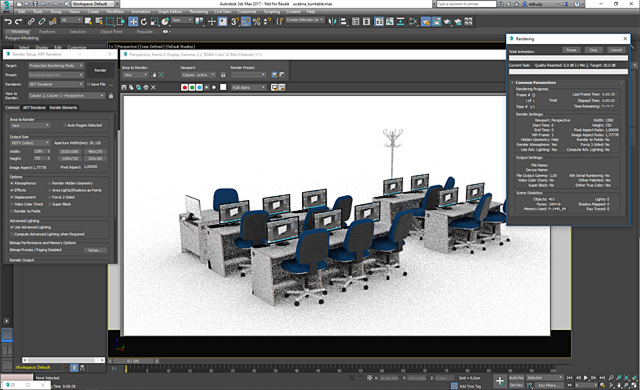This screenshot has width=640, height=390.
Task: Toggle the red channel button
Action: tap(184, 87)
